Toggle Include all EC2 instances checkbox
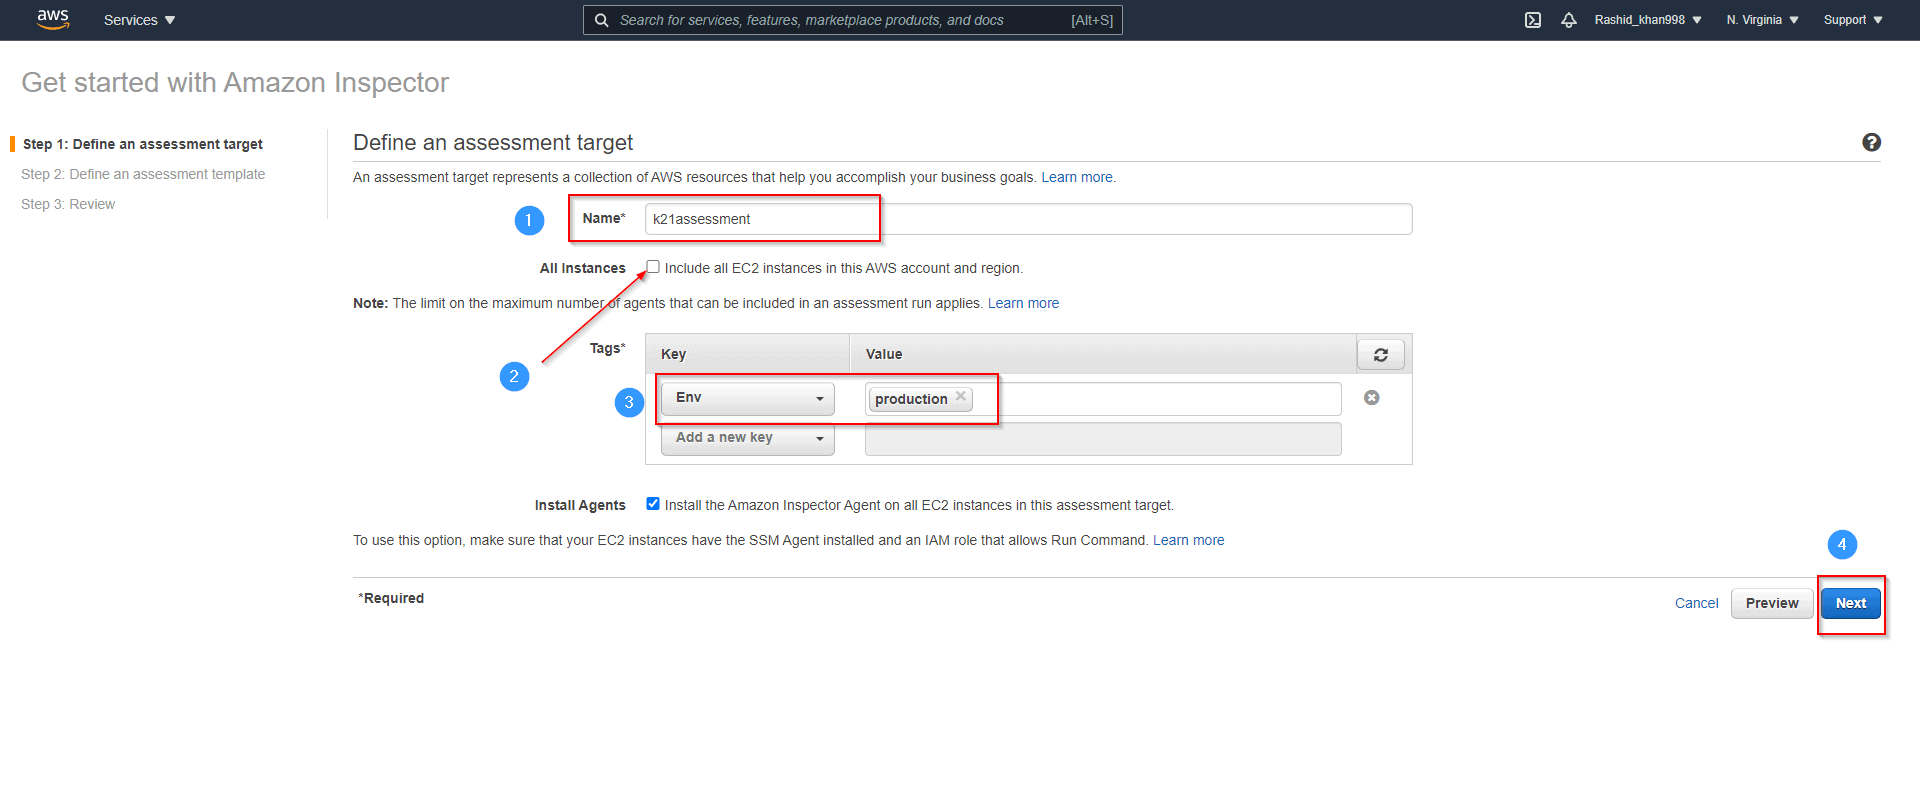The width and height of the screenshot is (1920, 805). pyautogui.click(x=653, y=267)
